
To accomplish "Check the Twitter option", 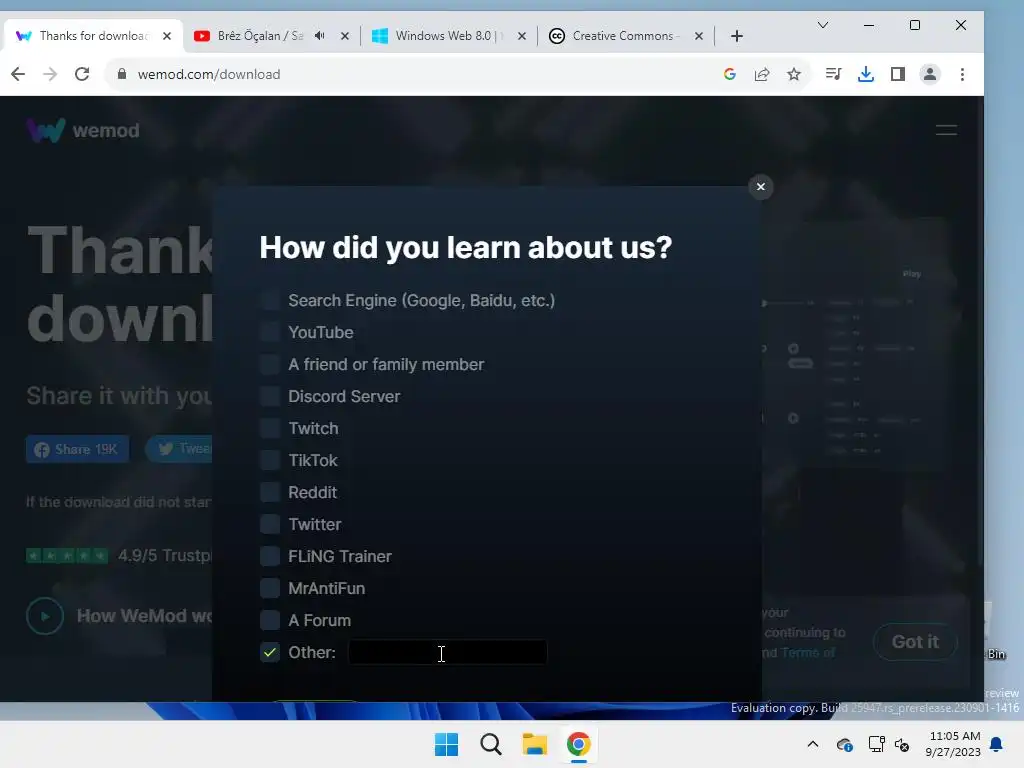I will [270, 524].
